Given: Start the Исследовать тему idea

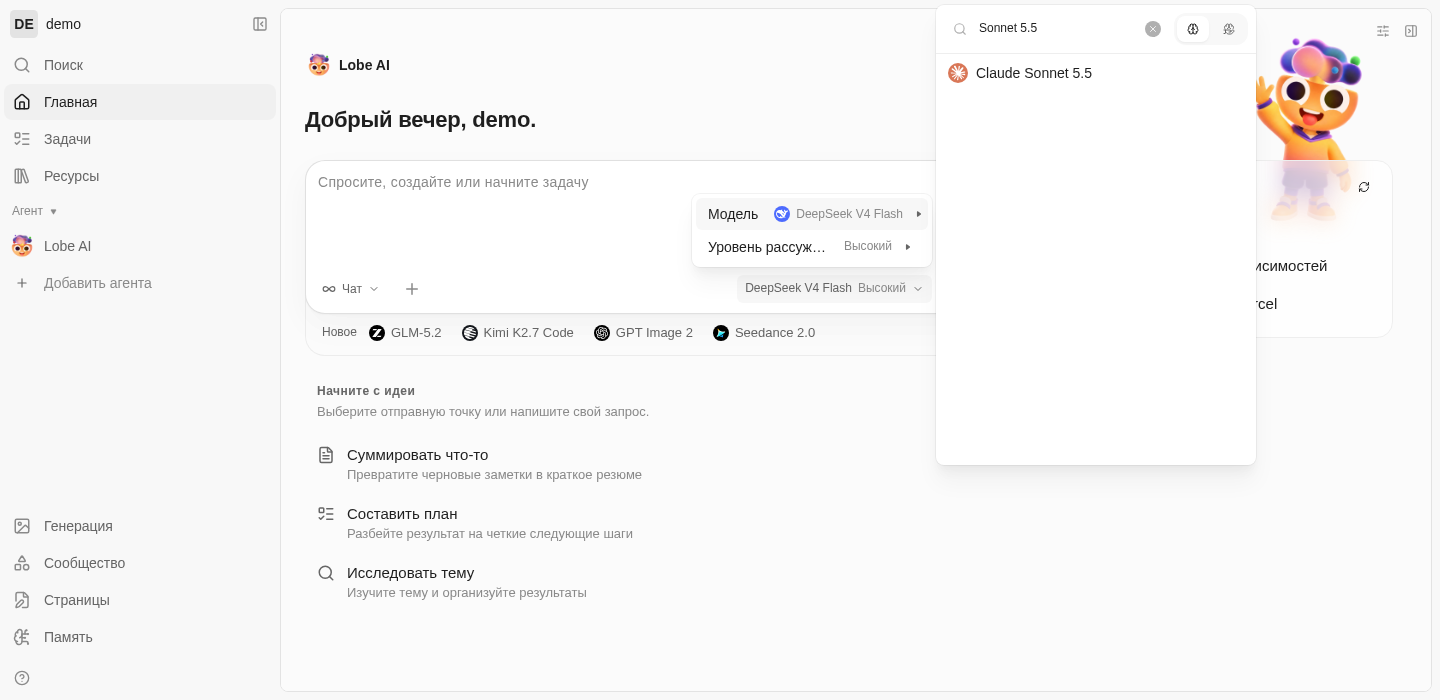Looking at the screenshot, I should pos(452,582).
